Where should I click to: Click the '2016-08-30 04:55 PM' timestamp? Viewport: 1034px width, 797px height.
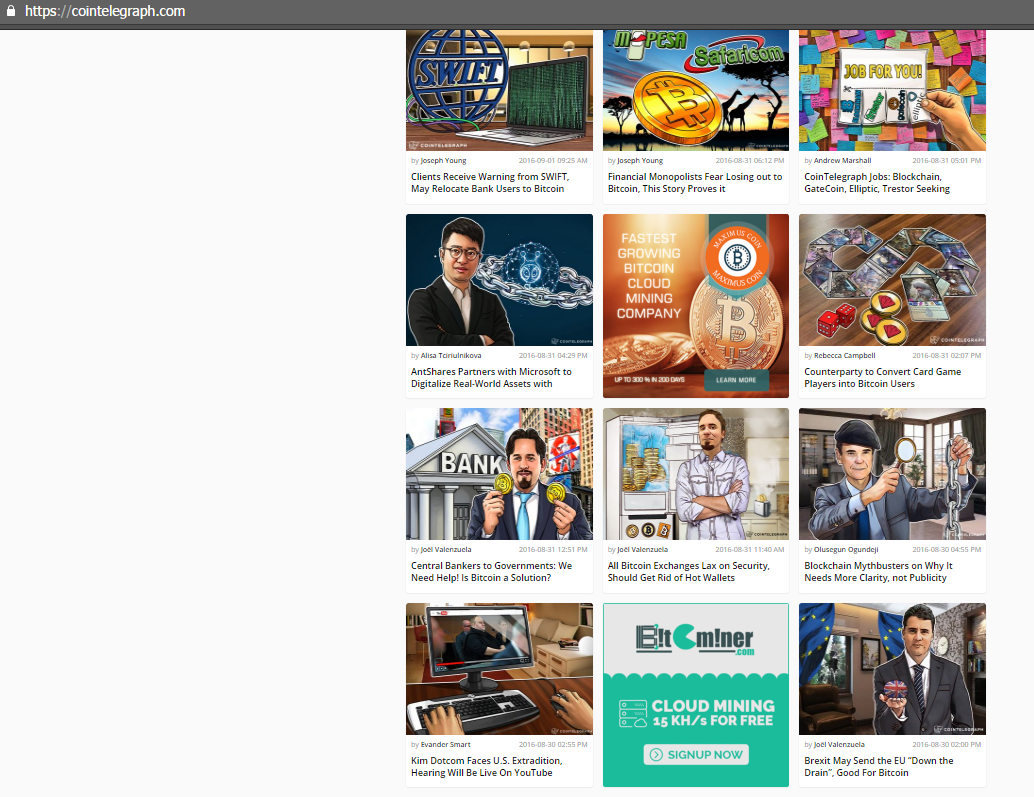tap(947, 549)
